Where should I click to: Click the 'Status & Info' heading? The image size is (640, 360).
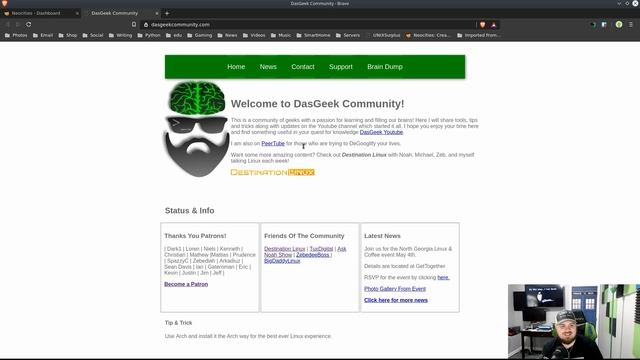pos(189,211)
